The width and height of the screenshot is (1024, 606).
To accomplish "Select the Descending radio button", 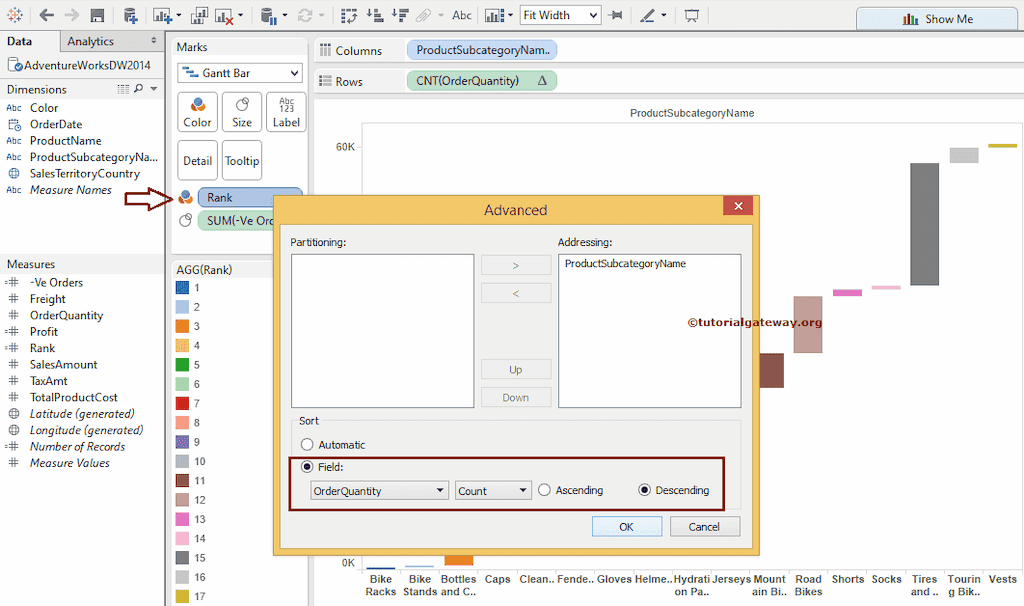I will 645,491.
